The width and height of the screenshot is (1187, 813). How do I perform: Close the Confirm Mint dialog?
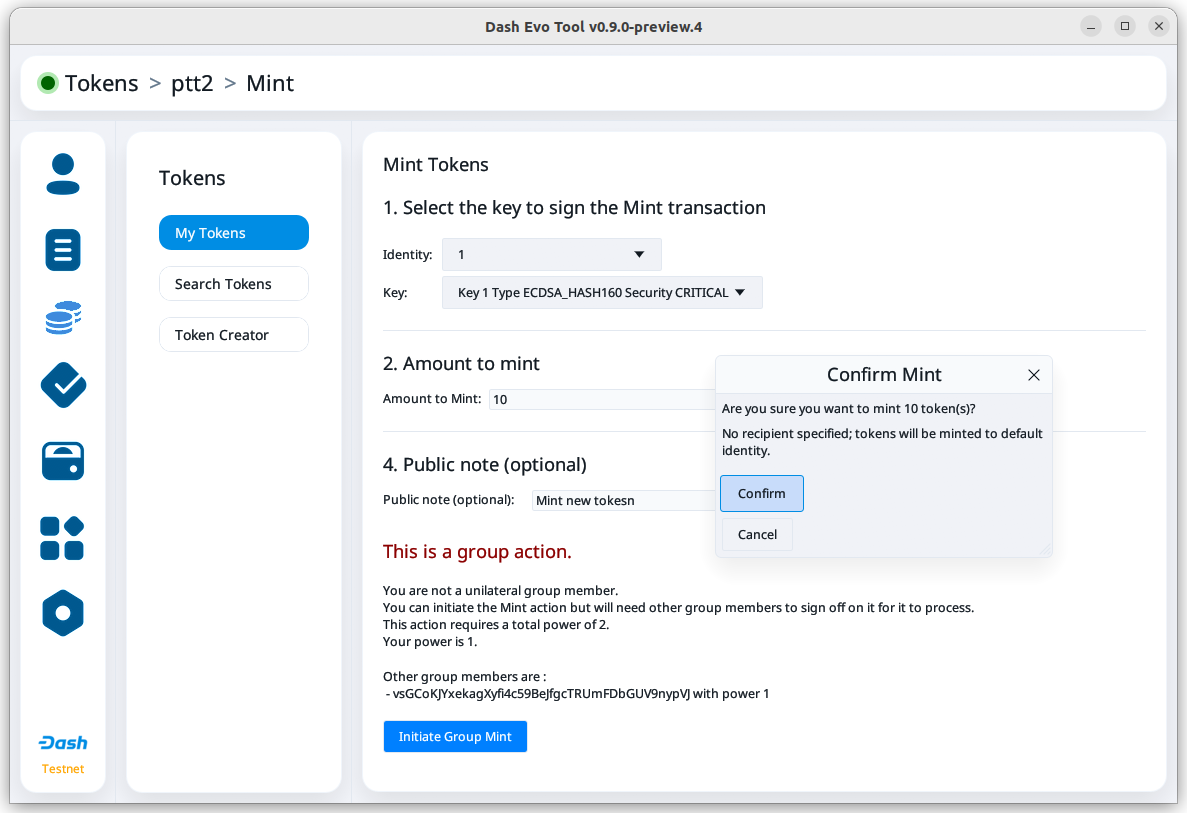click(1034, 375)
